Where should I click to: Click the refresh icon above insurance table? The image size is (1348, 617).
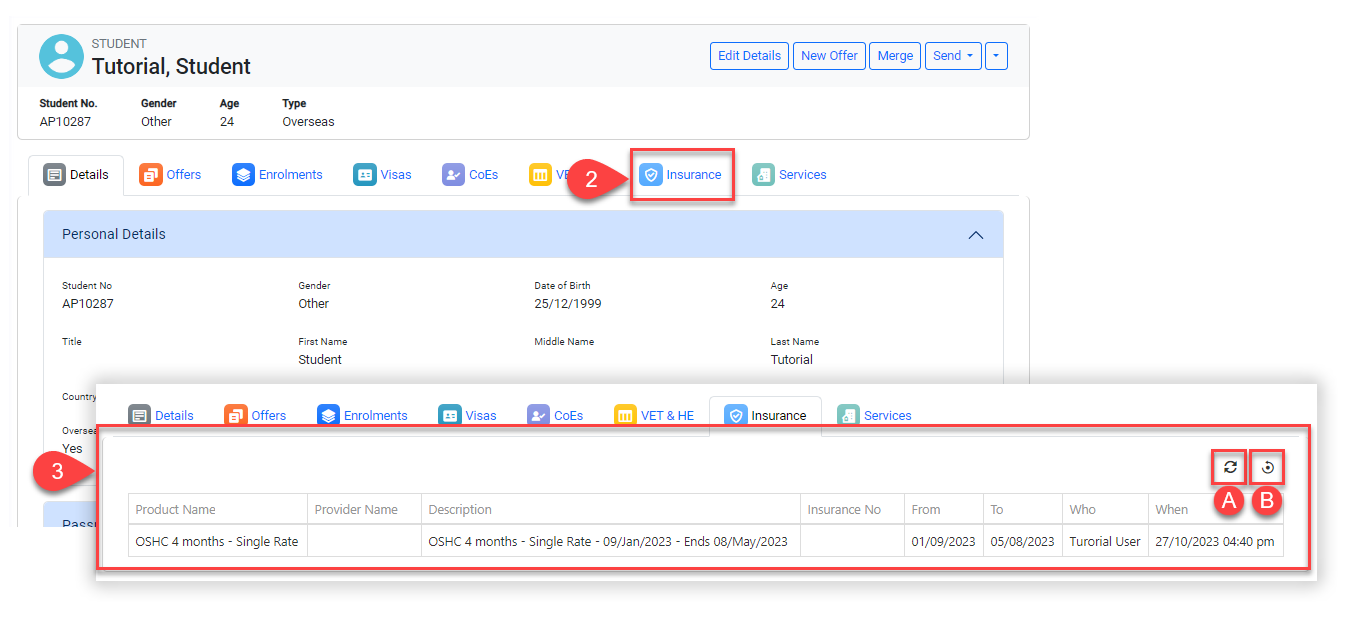[1230, 467]
